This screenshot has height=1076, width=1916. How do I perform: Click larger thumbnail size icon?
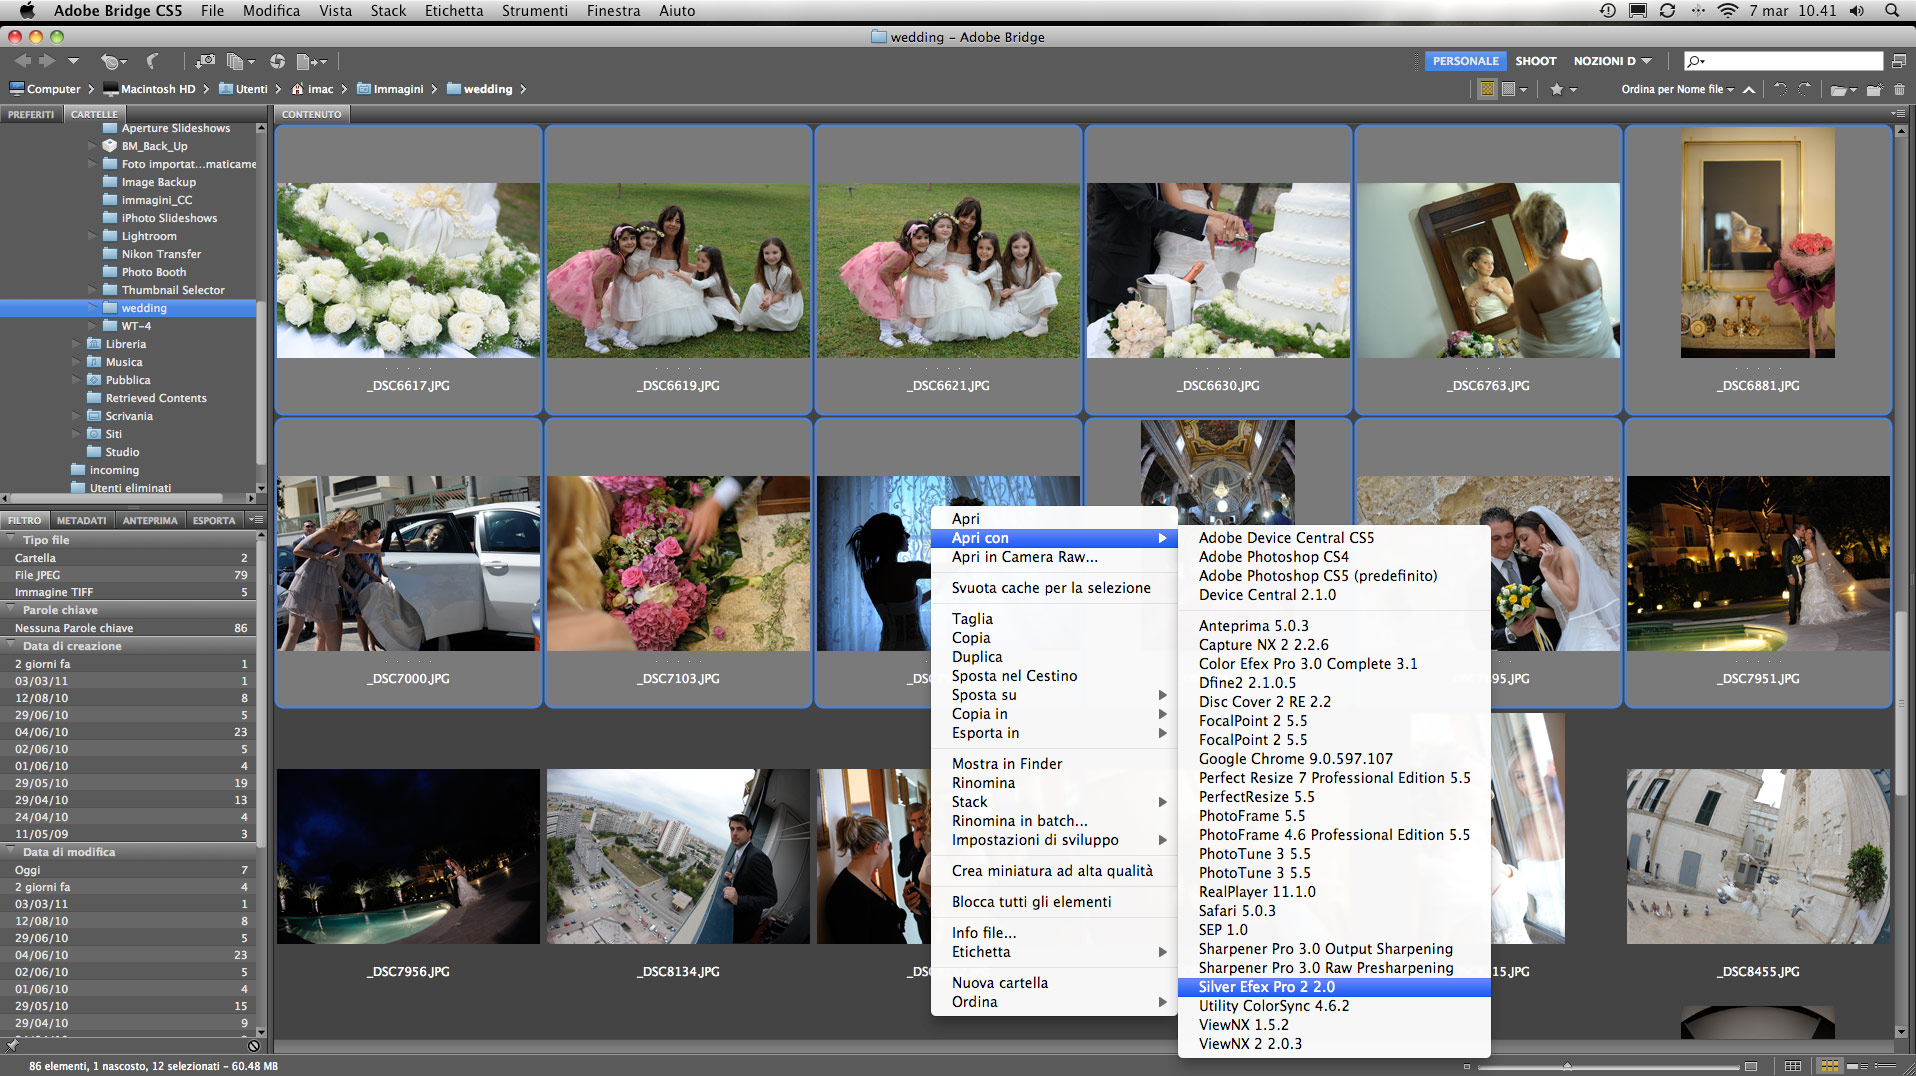click(x=1750, y=1066)
